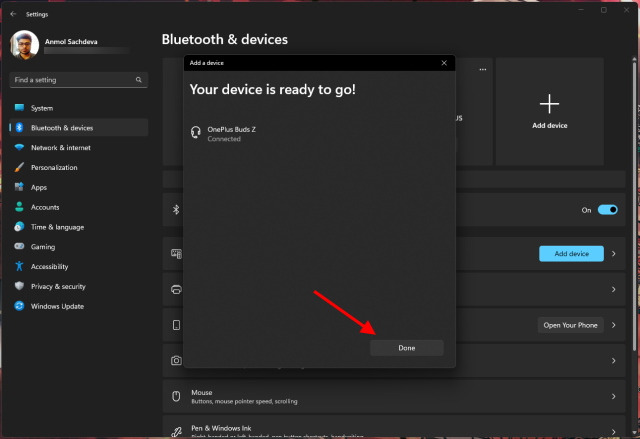Screen dimensions: 640x439
Task: Click the Cameras icon
Action: [x=176, y=361]
